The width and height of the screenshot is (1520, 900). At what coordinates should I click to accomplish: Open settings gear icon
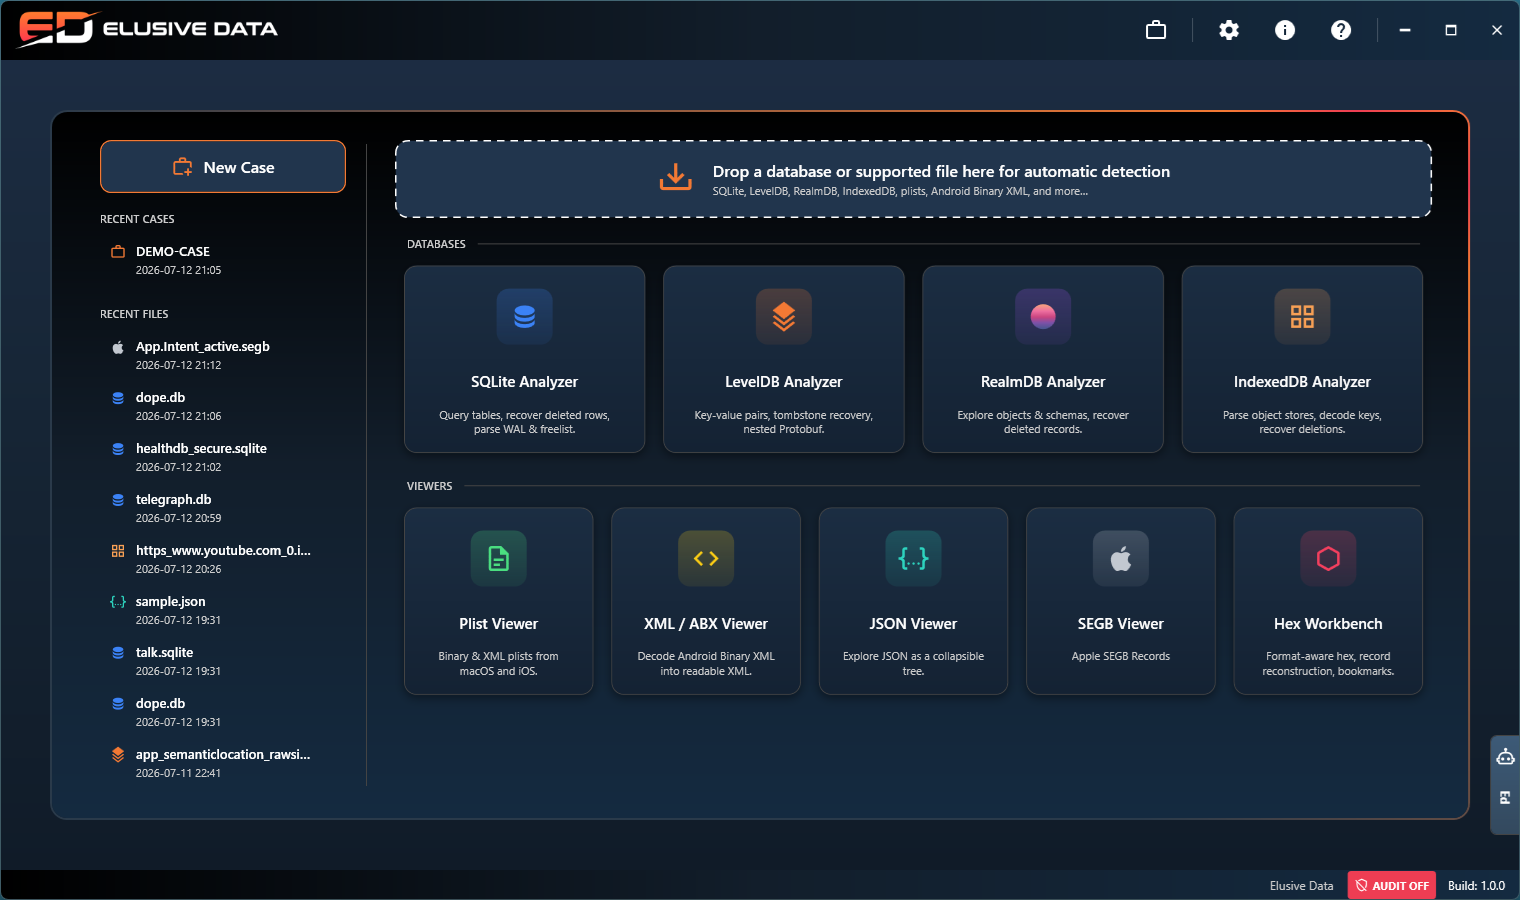click(x=1229, y=30)
